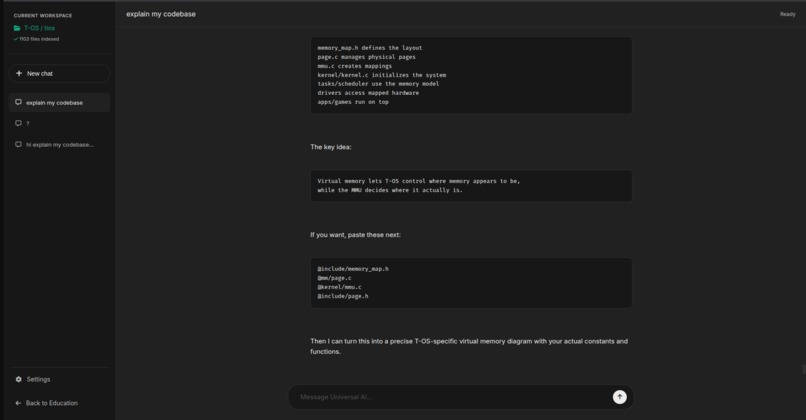The image size is (806, 420).
Task: Click 'apps/games run on top' line
Action: point(353,102)
